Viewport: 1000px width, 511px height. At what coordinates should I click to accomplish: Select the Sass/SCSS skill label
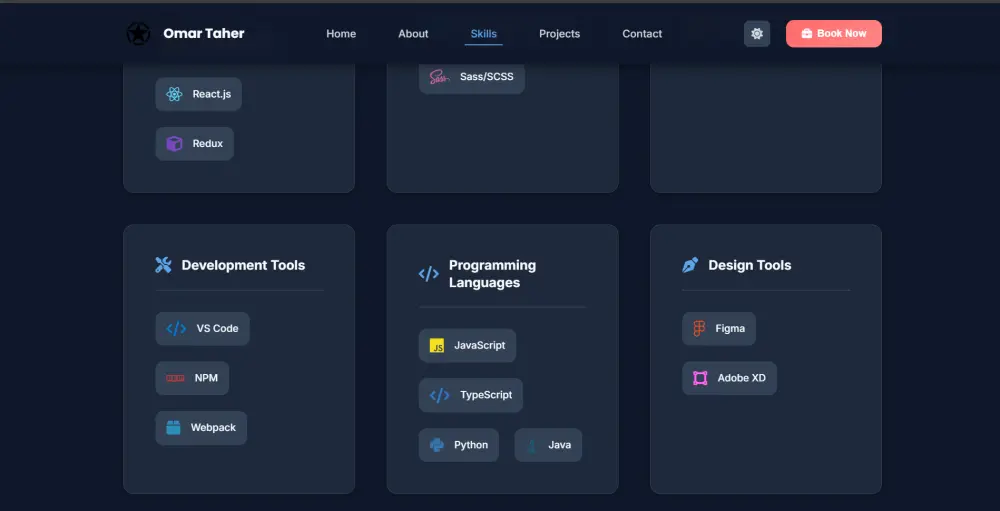(487, 77)
